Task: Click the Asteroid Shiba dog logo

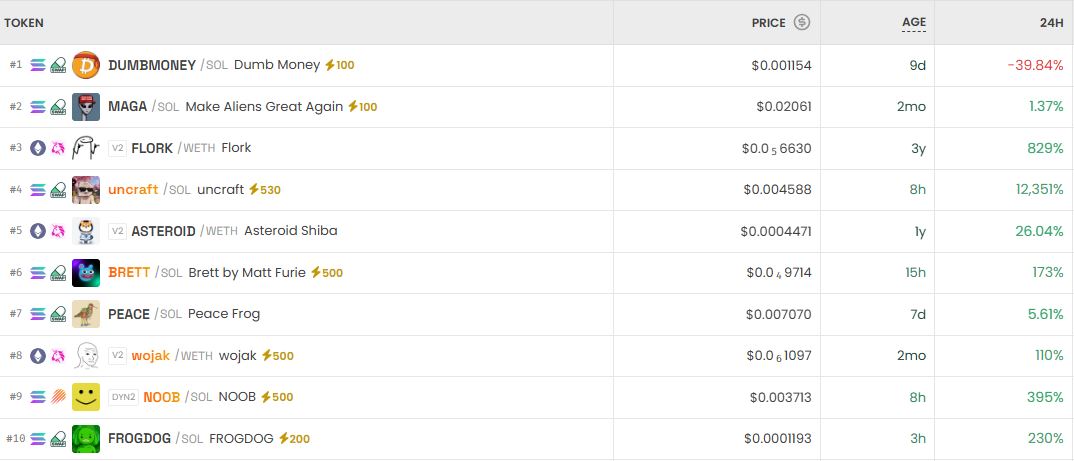Action: (86, 231)
